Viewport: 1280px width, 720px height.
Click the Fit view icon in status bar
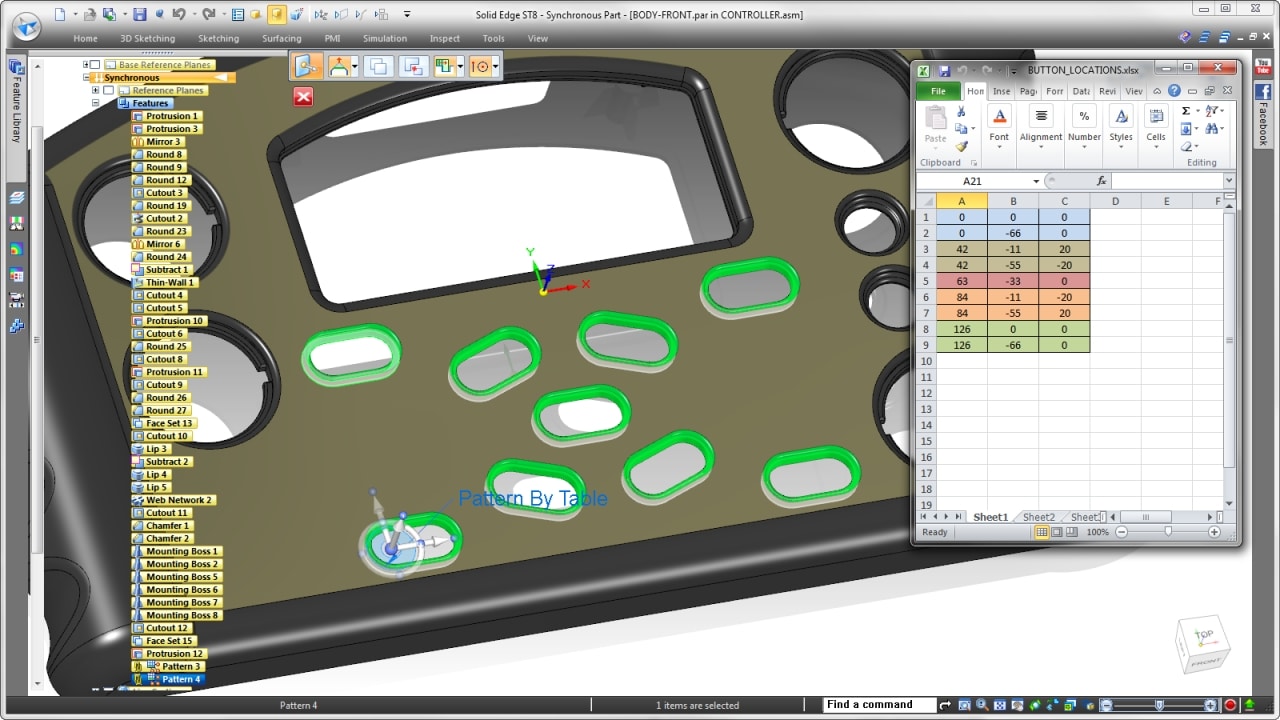999,705
